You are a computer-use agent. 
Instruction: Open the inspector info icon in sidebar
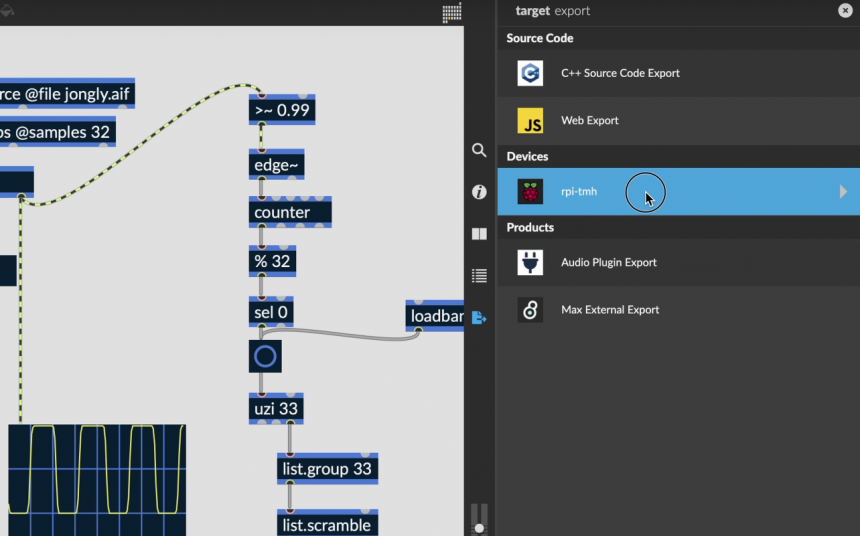point(479,192)
